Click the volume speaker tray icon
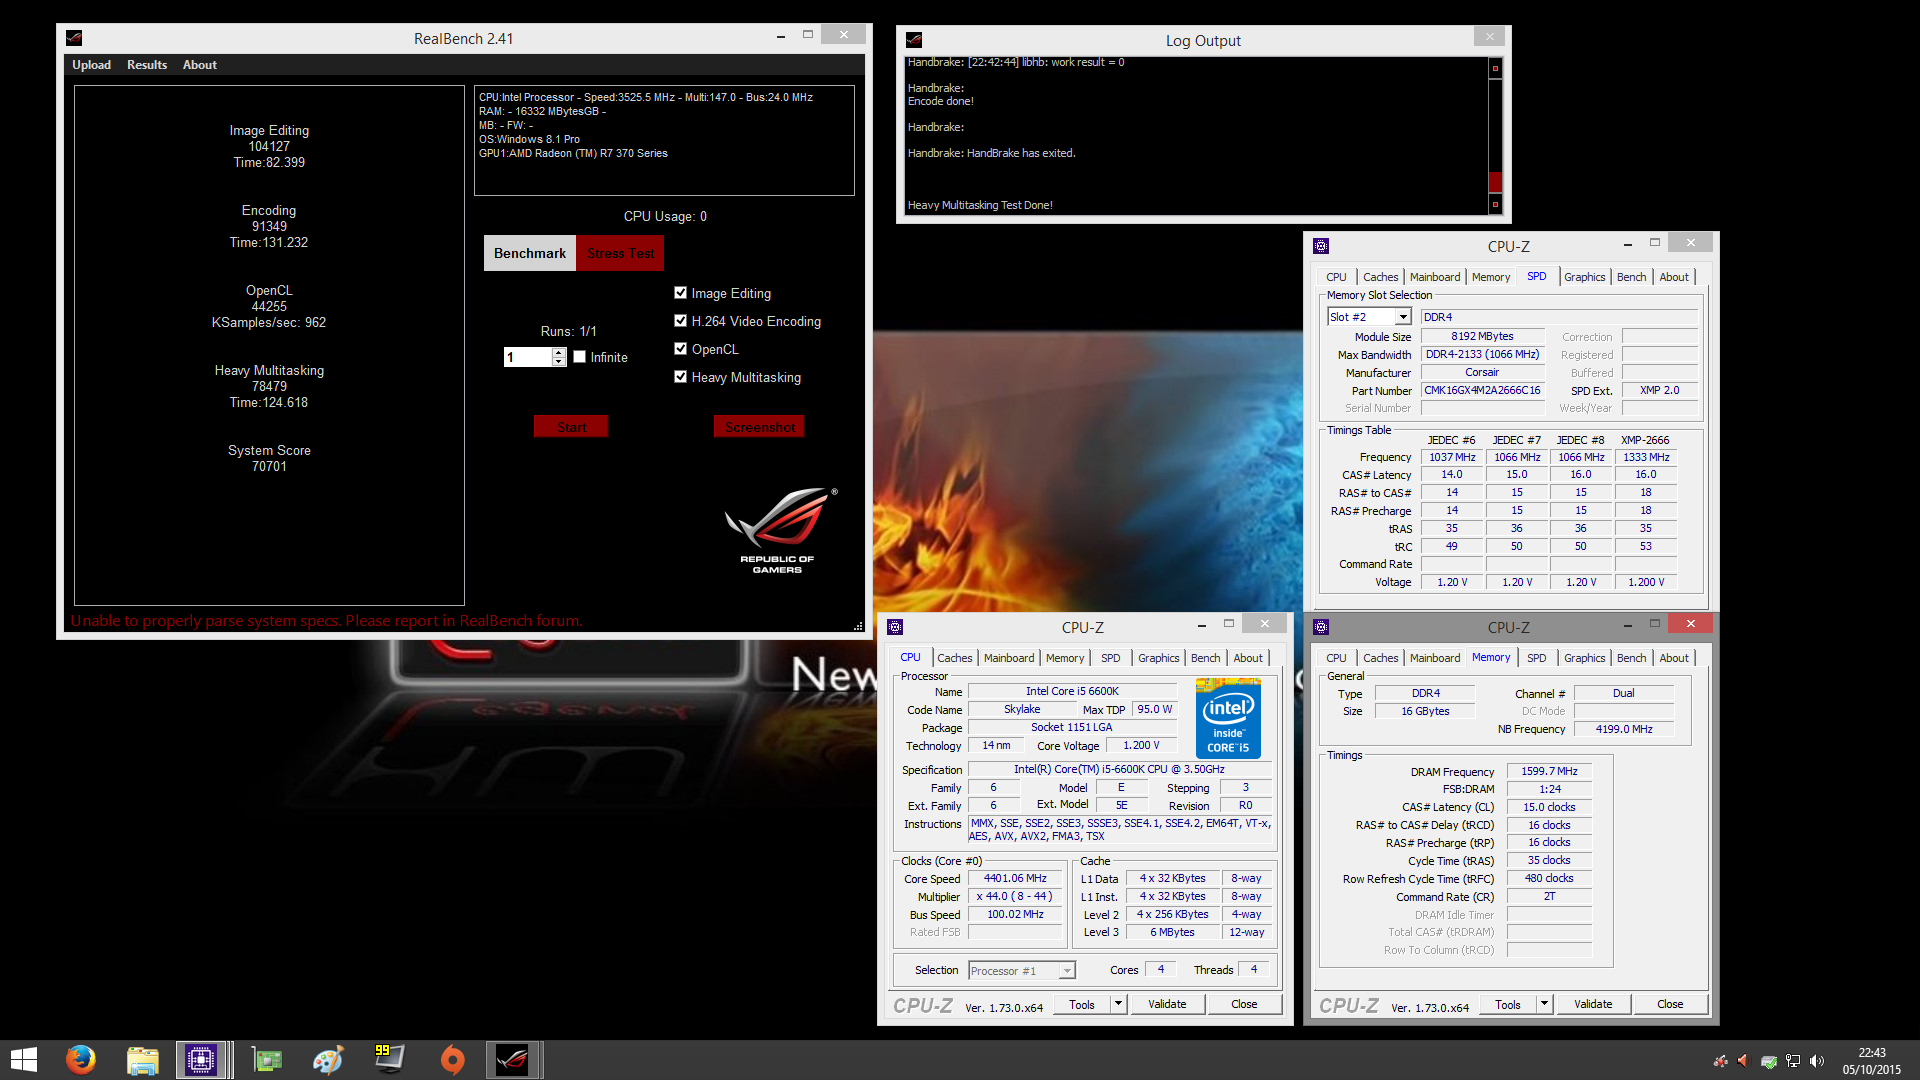The image size is (1920, 1080). 1817,1061
